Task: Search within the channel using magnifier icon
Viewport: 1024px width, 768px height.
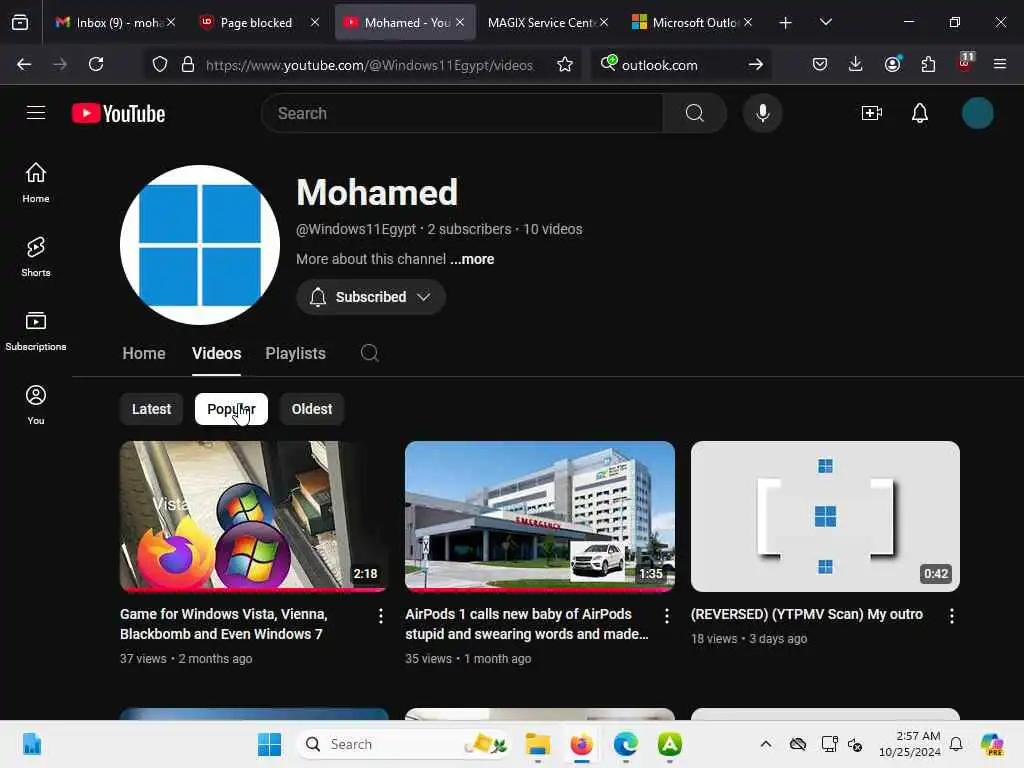Action: pos(370,353)
